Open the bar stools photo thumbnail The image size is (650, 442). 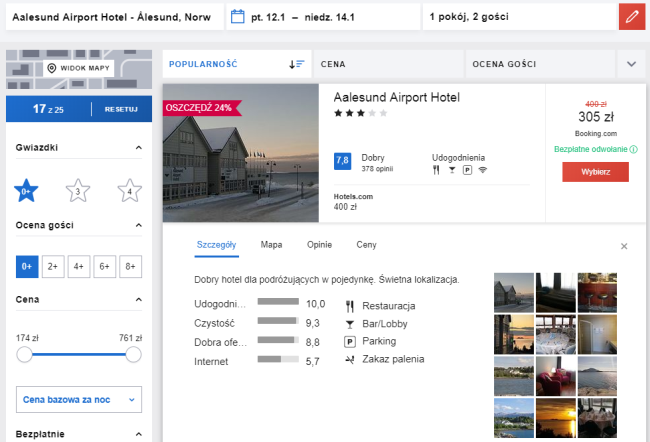(x=597, y=292)
